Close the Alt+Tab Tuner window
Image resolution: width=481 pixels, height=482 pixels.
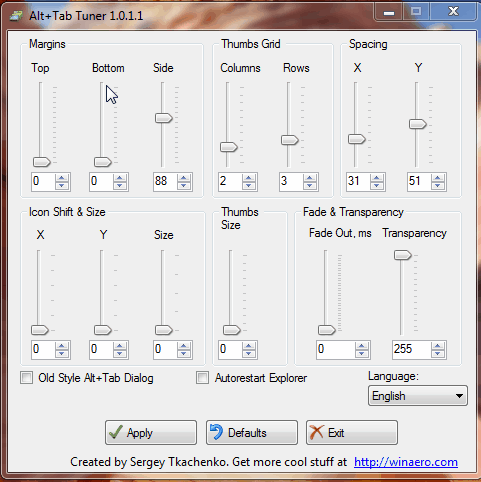(453, 12)
